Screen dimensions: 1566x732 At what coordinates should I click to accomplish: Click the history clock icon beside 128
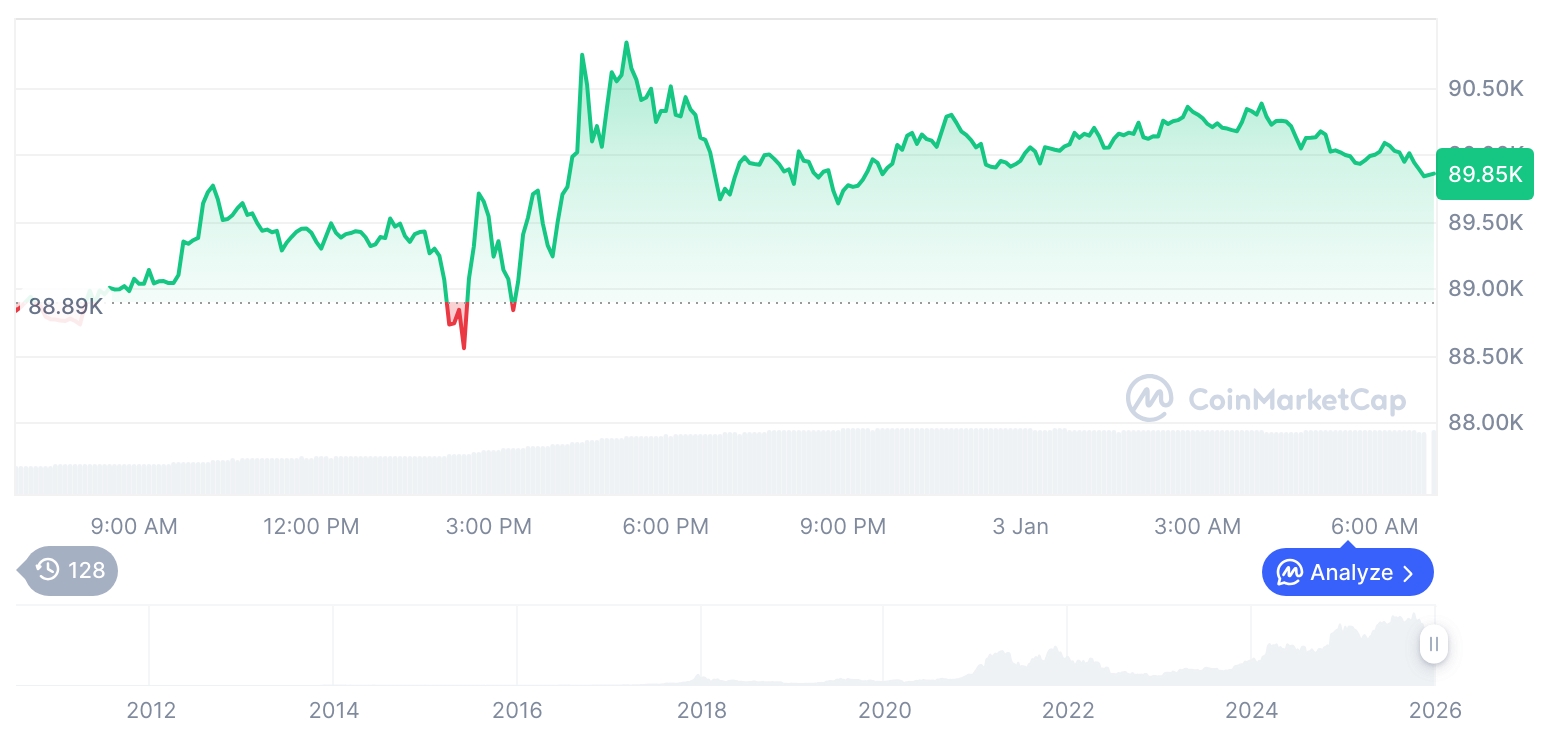(x=48, y=571)
